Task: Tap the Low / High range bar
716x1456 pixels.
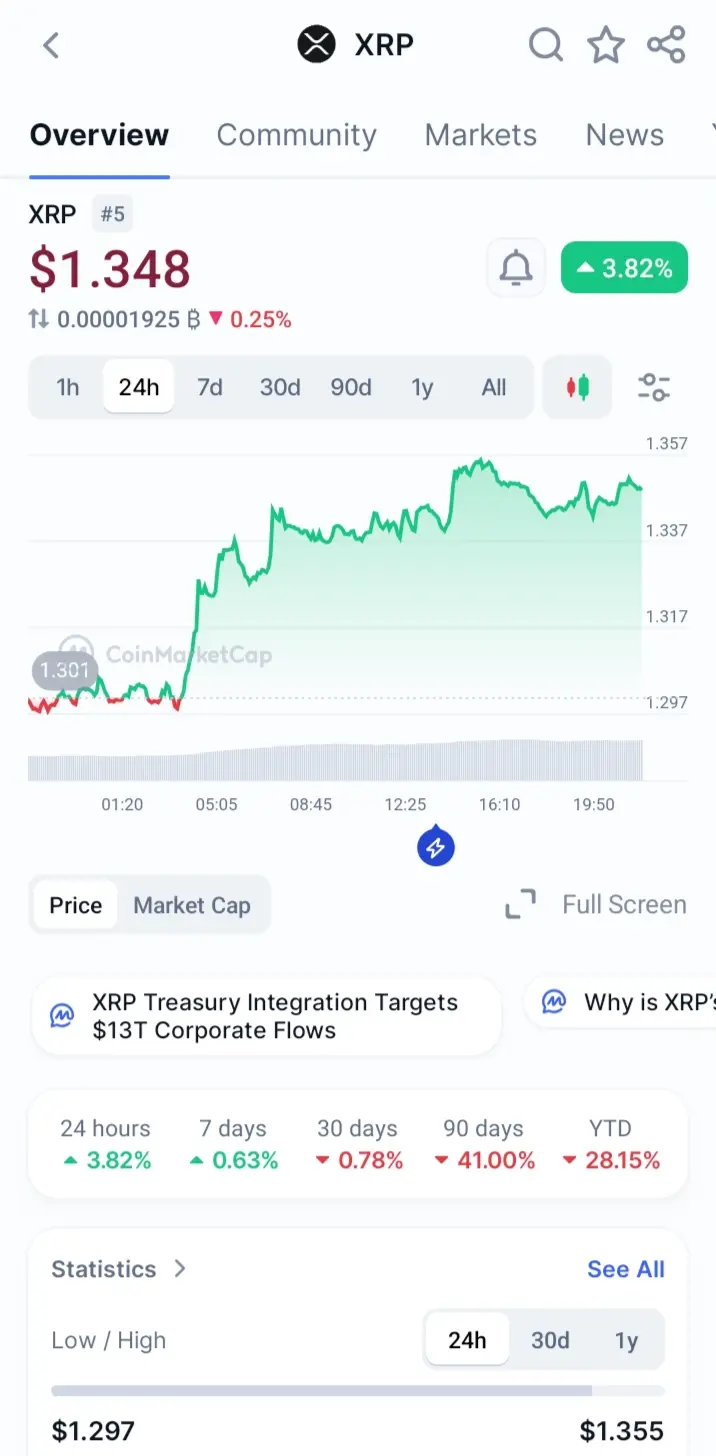Action: (x=357, y=1390)
